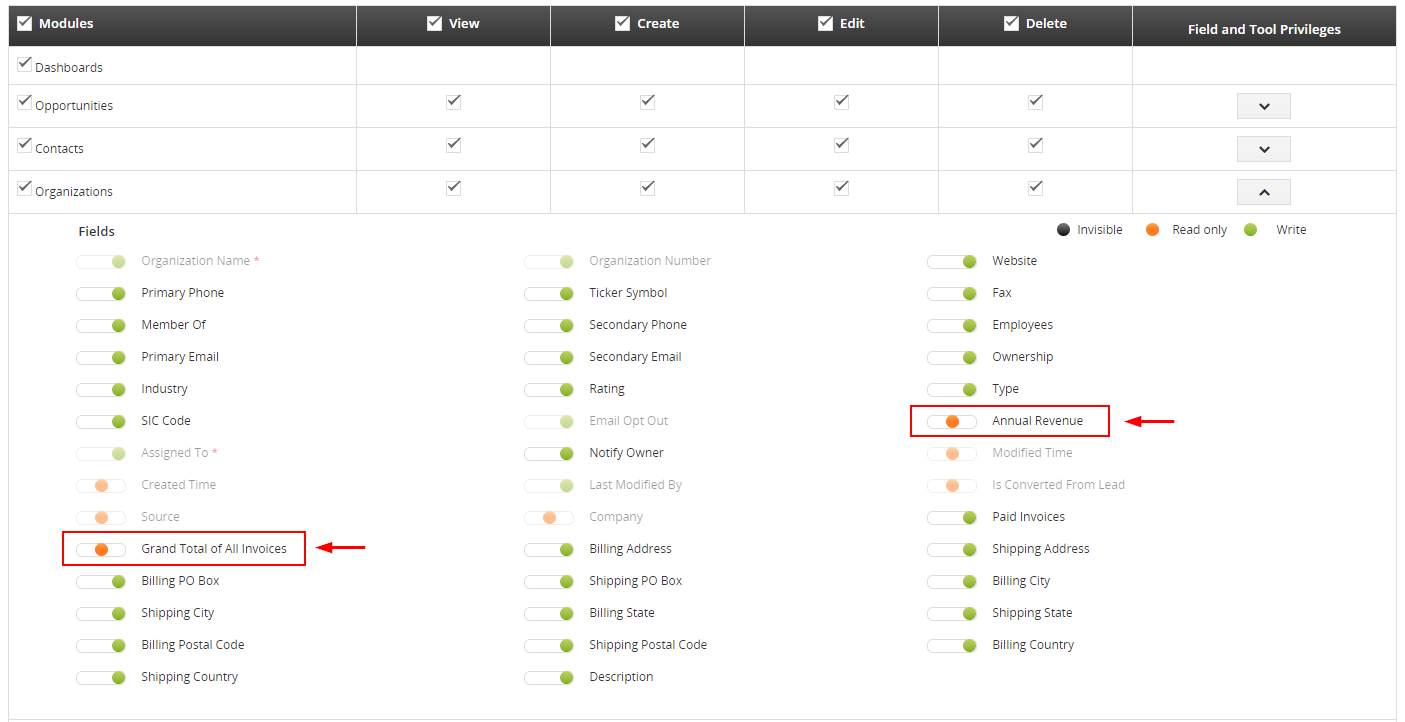This screenshot has width=1405, height=722.
Task: Uncheck the Dashboards module checkbox
Action: [25, 64]
